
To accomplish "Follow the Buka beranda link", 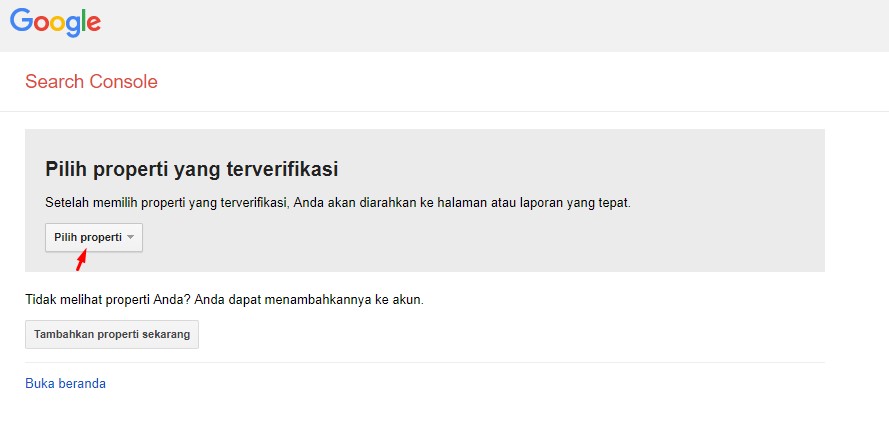I will coord(65,384).
